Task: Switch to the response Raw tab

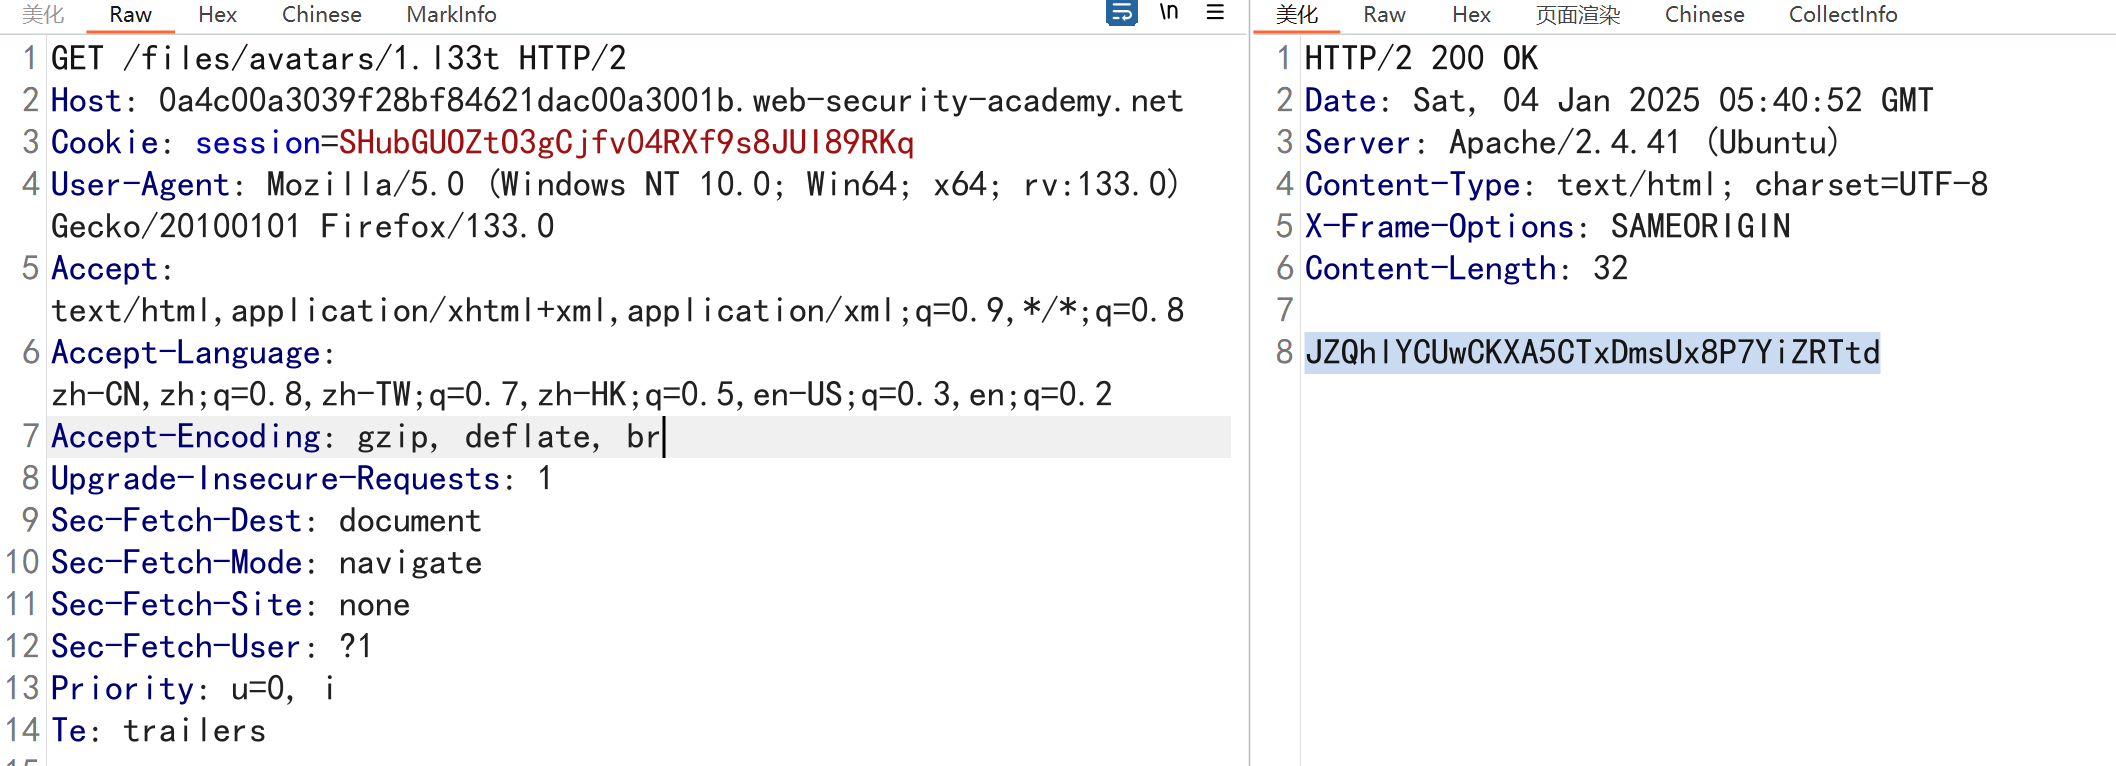Action: tap(1384, 15)
